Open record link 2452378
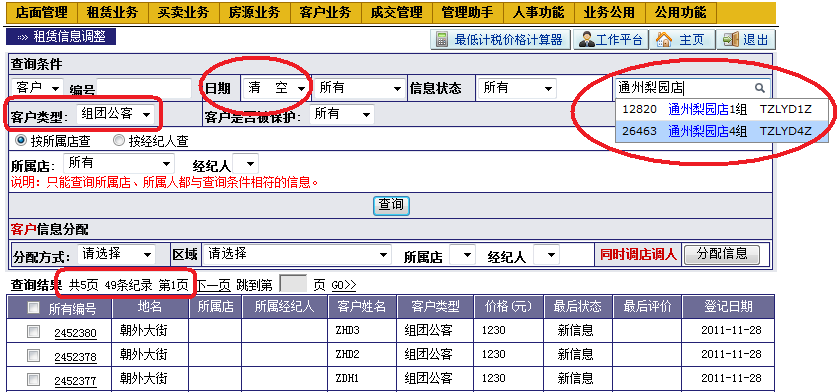840x392 pixels. point(76,357)
